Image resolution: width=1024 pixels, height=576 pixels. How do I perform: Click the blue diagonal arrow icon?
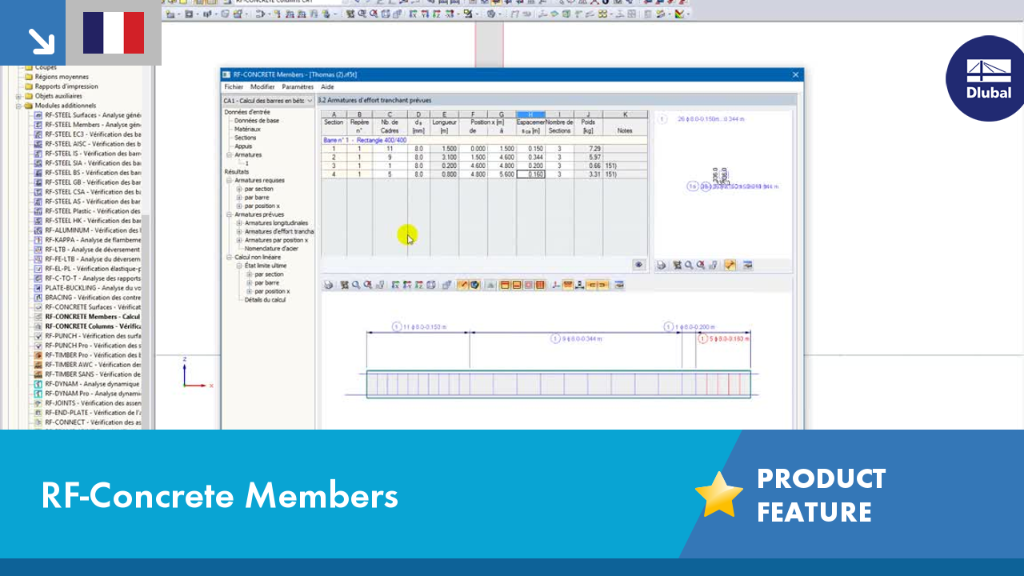point(41,41)
